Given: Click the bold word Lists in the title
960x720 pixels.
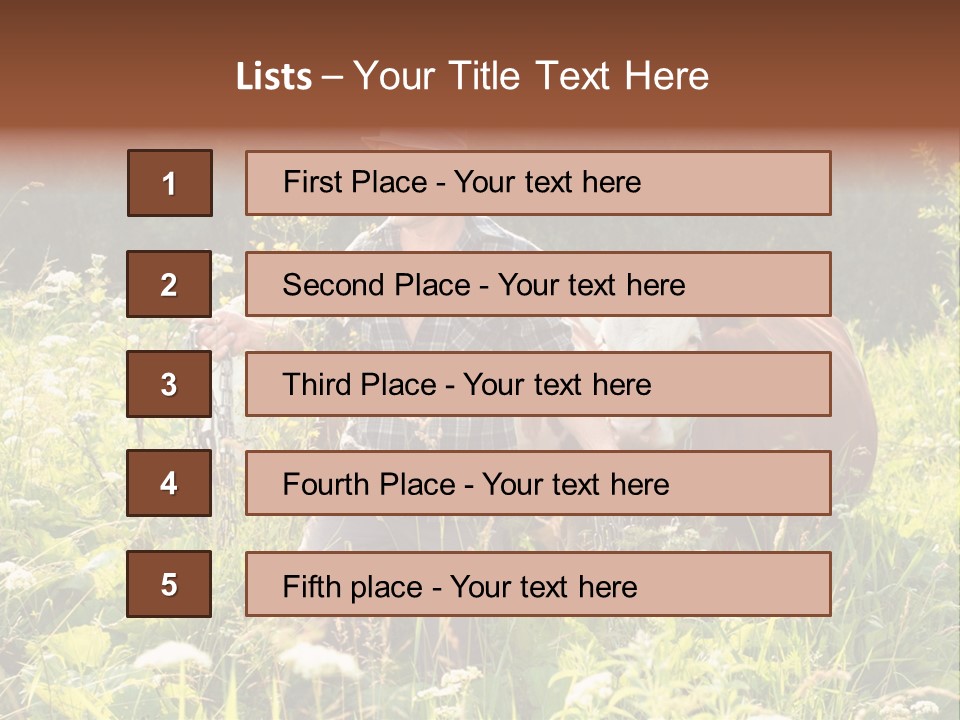Looking at the screenshot, I should pos(274,76).
